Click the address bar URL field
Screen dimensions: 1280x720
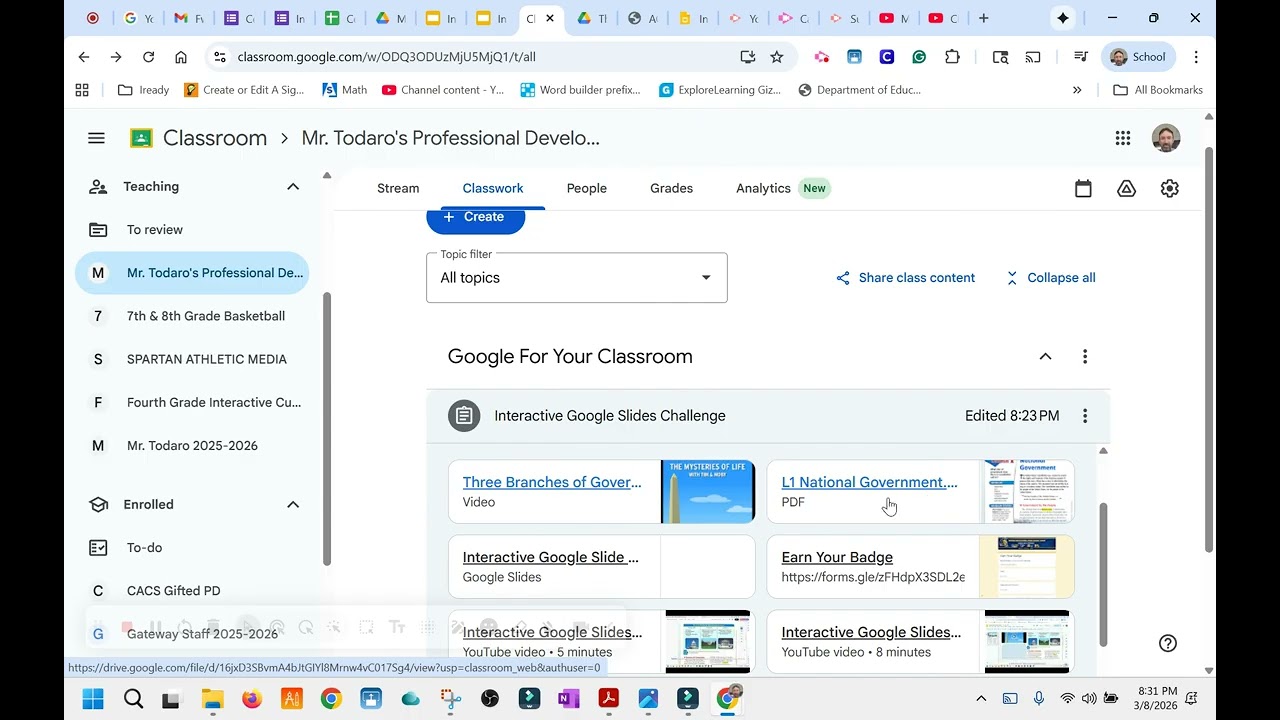point(480,57)
